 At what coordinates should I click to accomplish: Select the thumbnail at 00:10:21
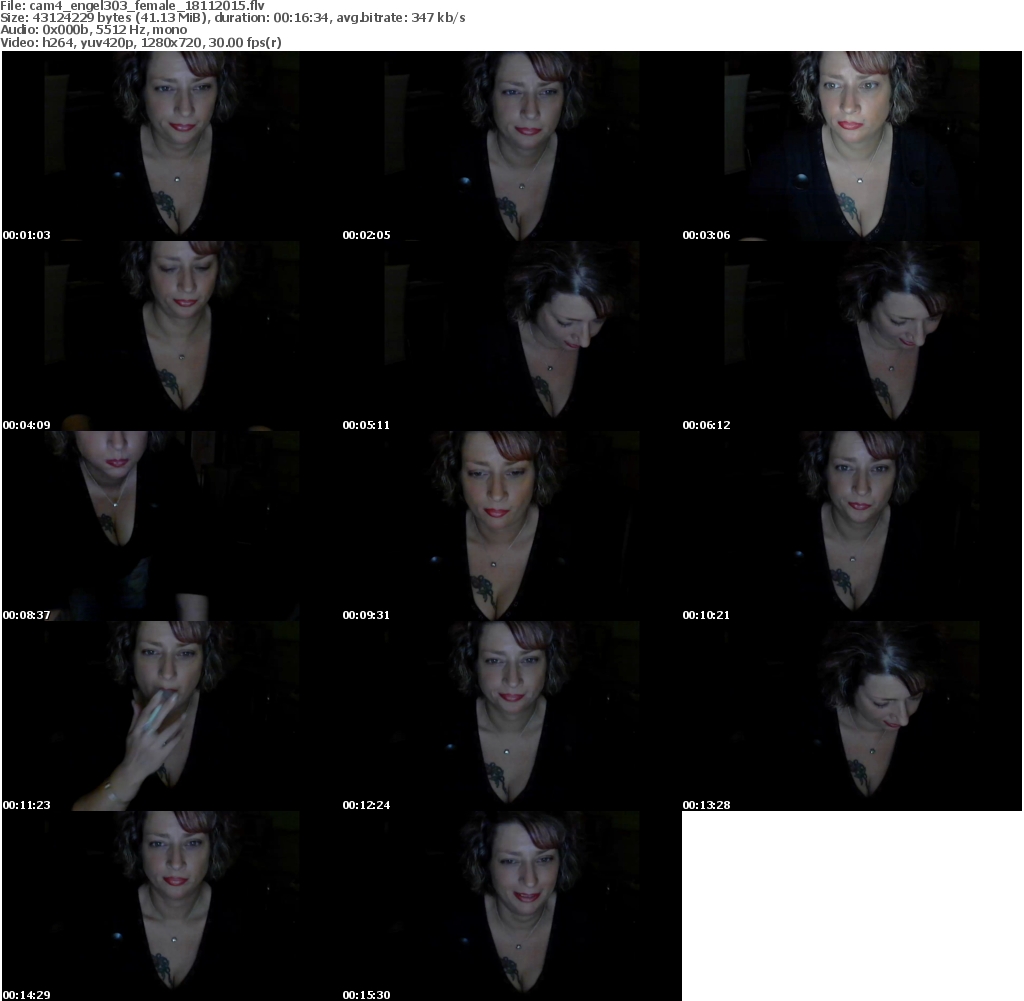852,526
